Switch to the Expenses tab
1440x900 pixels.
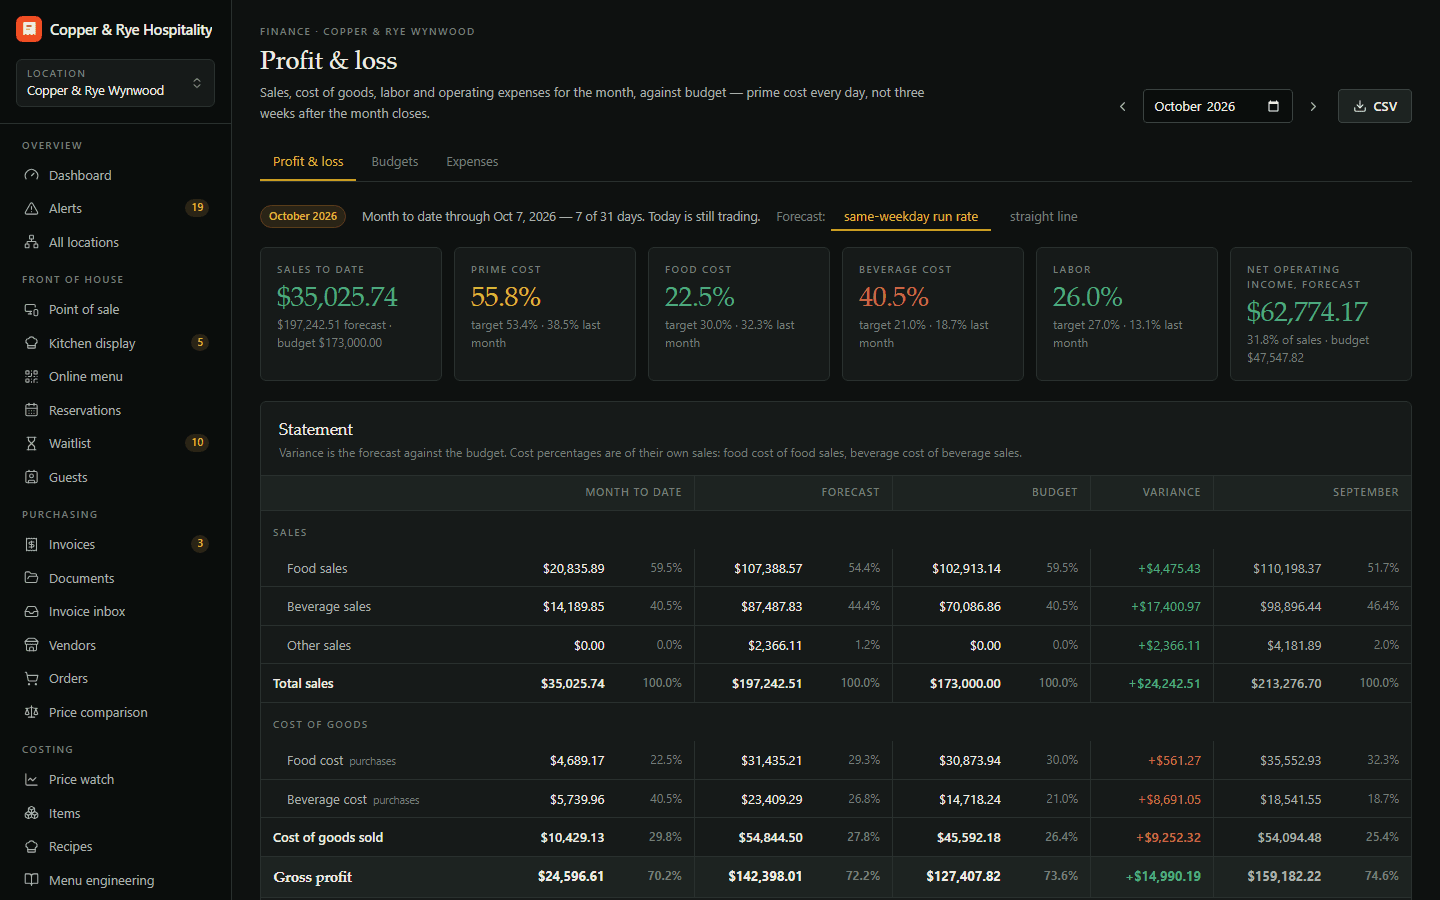(x=472, y=161)
